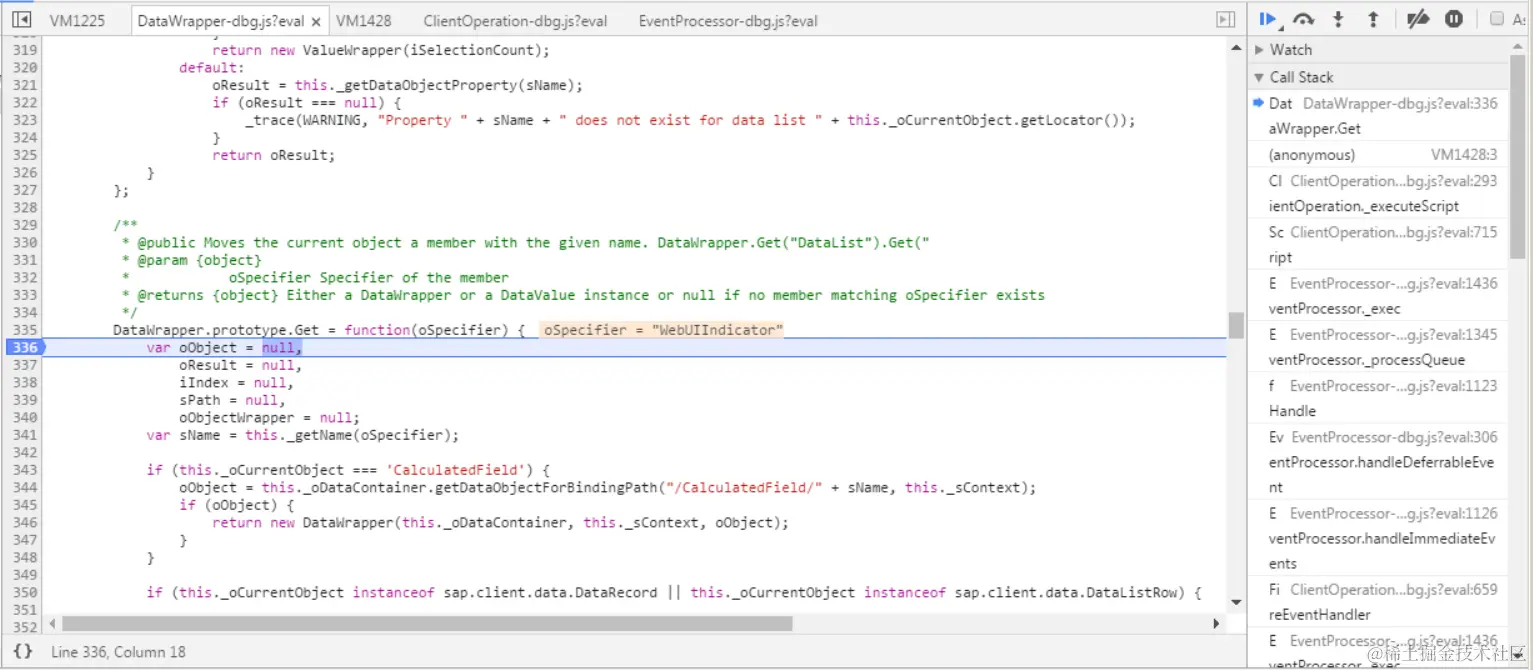1533x670 pixels.
Task: Open DataWrapper-dbg.js?eval:336 call stack link
Action: 1400,103
